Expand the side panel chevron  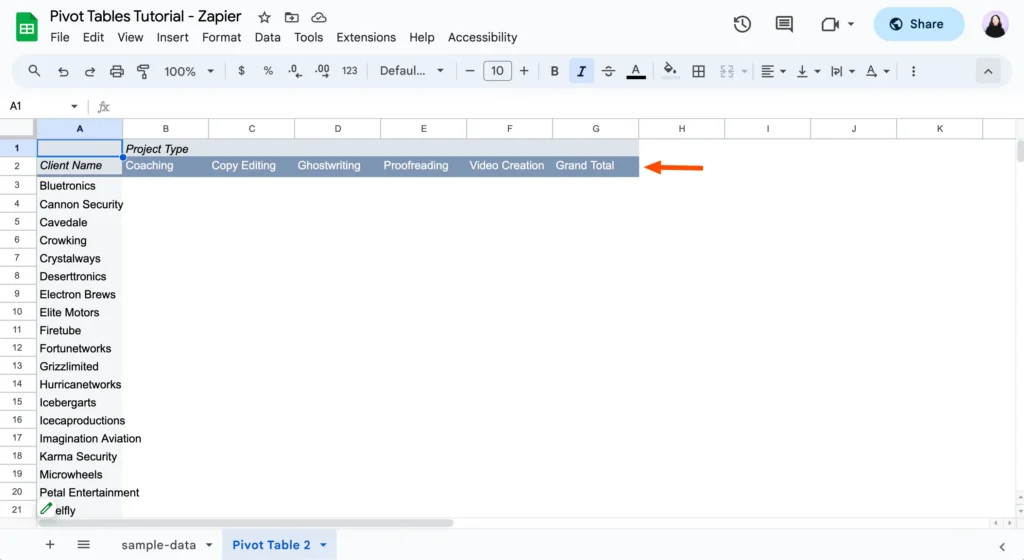point(1002,547)
